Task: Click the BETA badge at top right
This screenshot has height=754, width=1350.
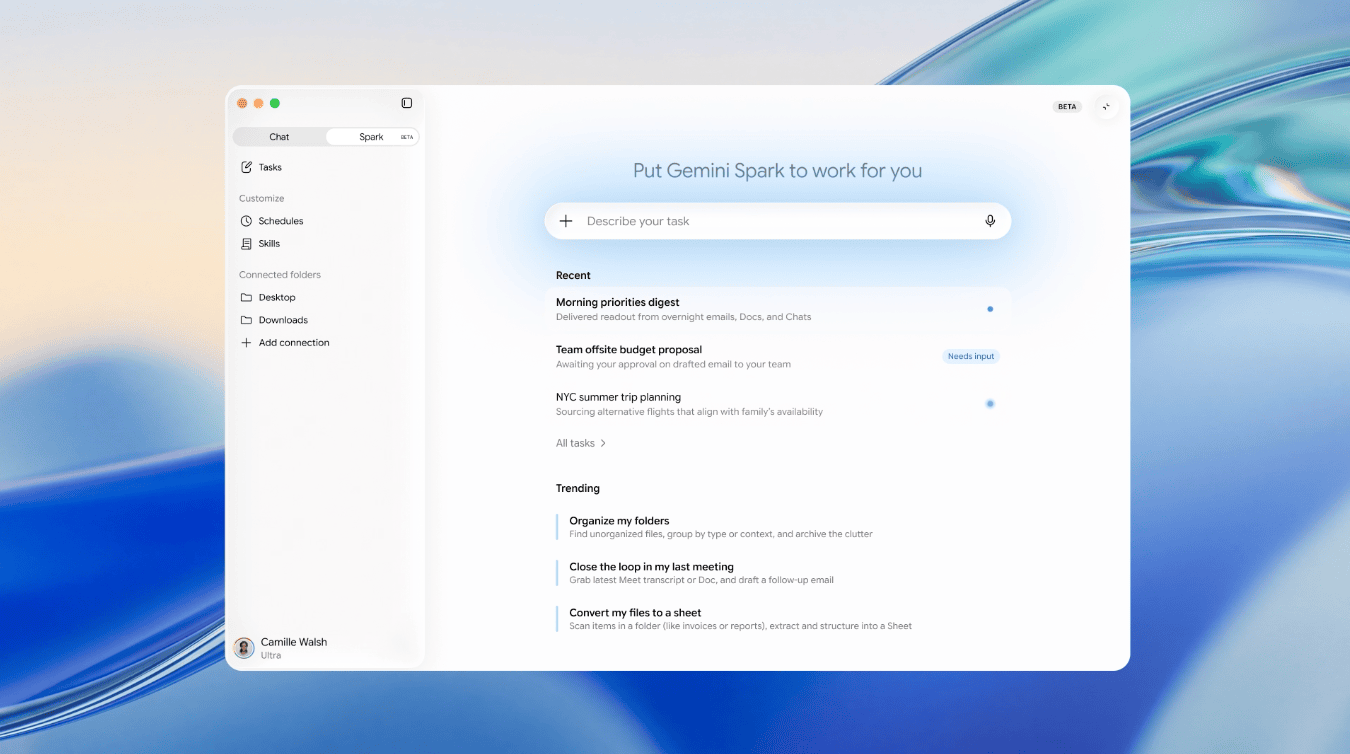Action: pos(1067,106)
